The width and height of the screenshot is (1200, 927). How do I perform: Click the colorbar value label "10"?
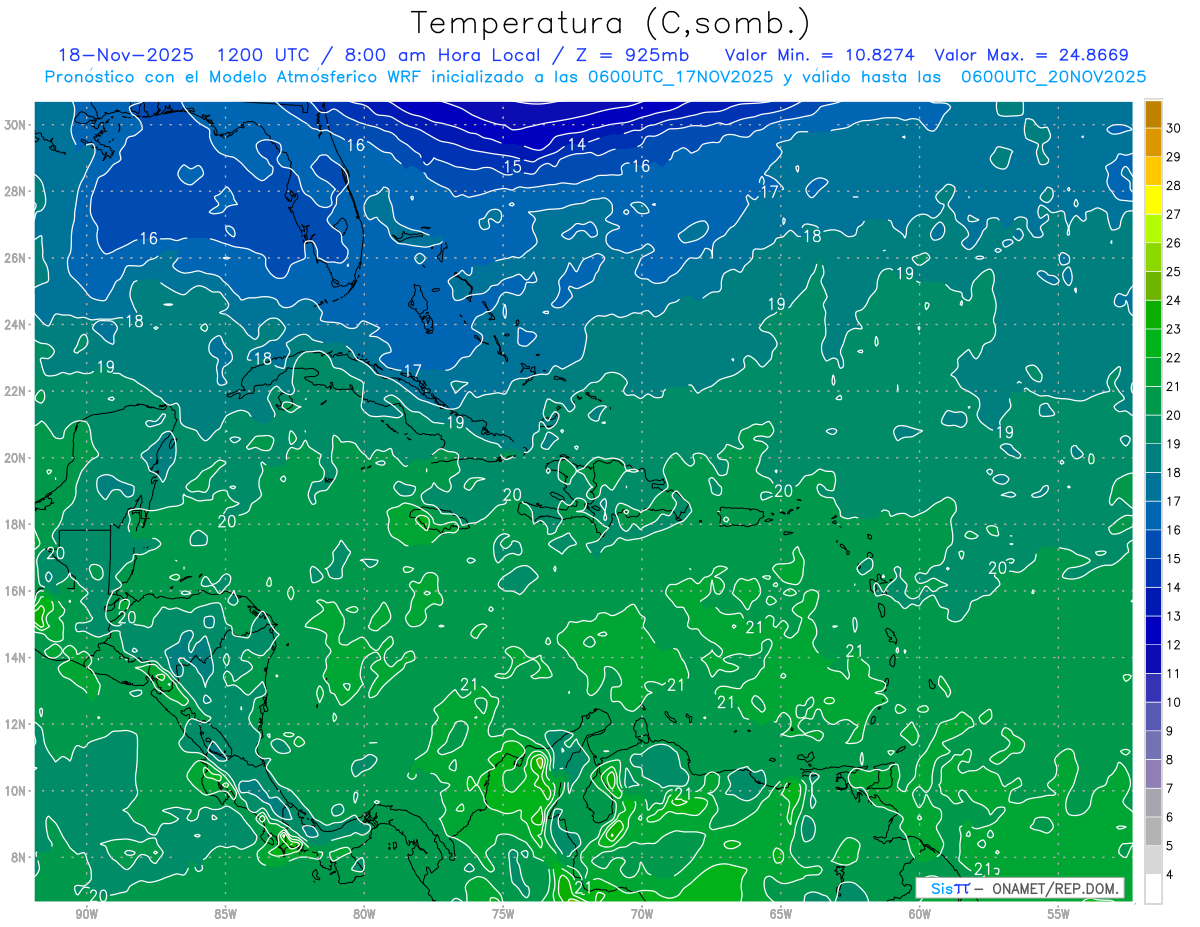pos(1174,702)
